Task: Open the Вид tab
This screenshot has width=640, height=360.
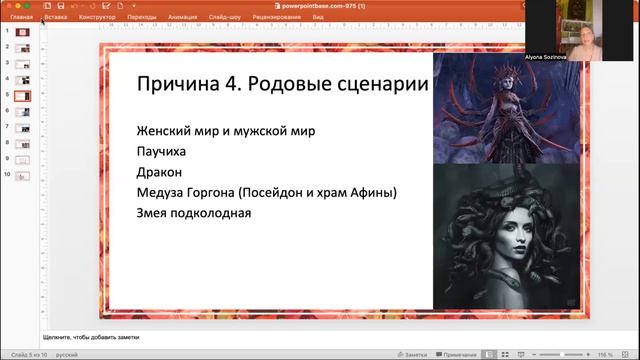Action: click(318, 17)
